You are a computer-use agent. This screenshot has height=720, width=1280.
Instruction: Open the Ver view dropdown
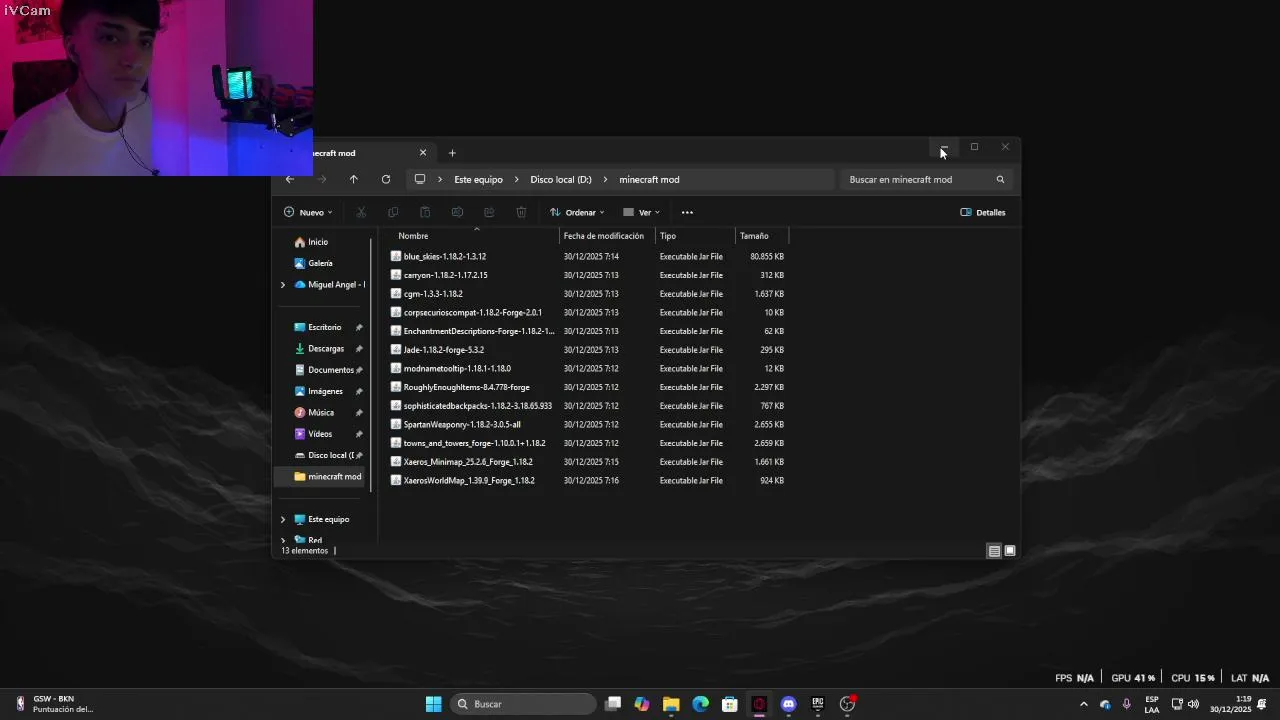(x=641, y=212)
